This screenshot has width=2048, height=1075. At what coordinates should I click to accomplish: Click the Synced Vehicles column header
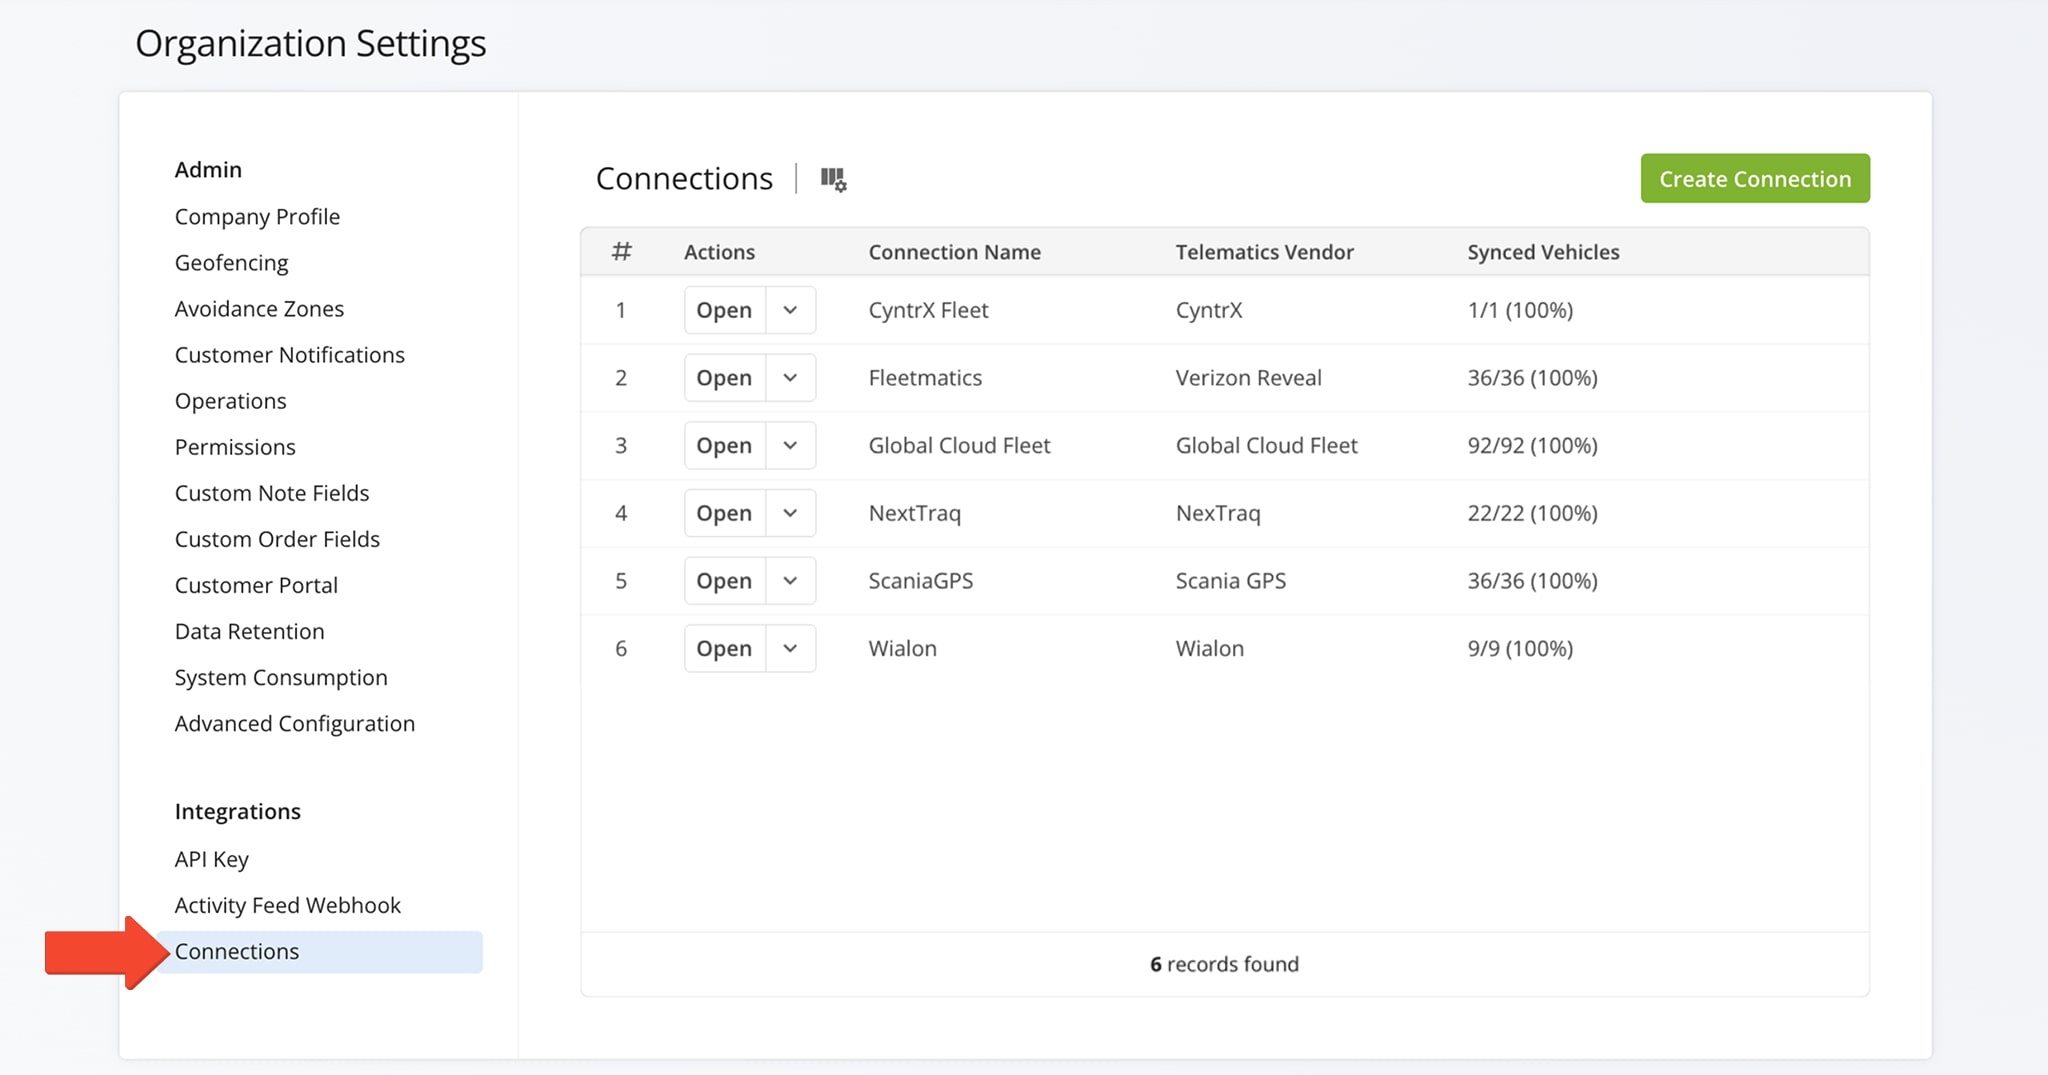click(1543, 252)
